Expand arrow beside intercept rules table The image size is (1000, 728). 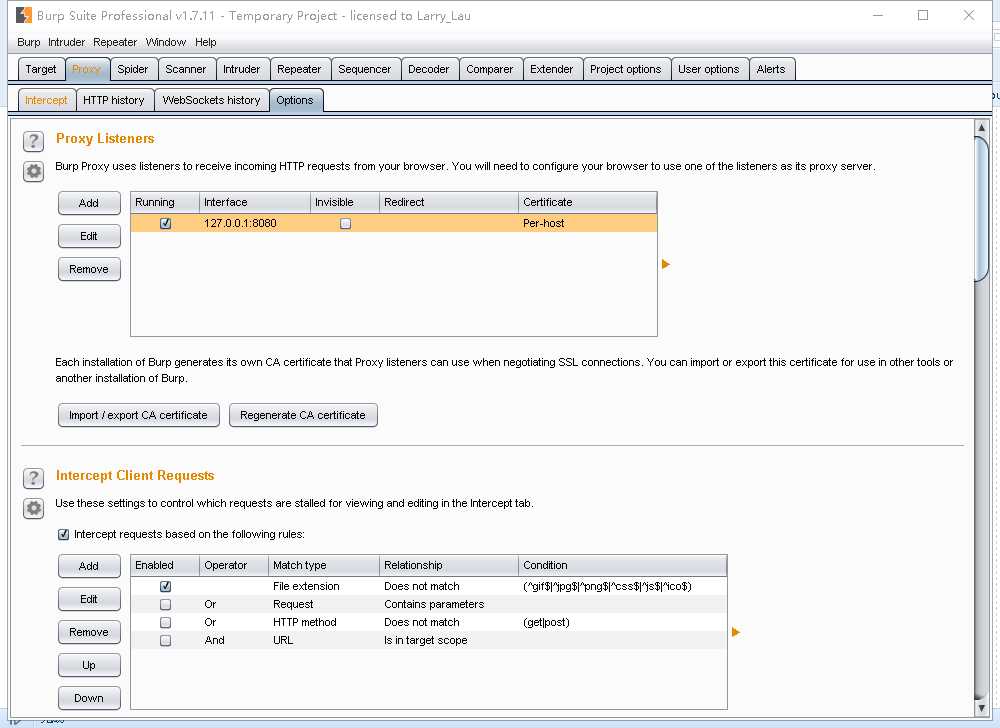[x=736, y=632]
